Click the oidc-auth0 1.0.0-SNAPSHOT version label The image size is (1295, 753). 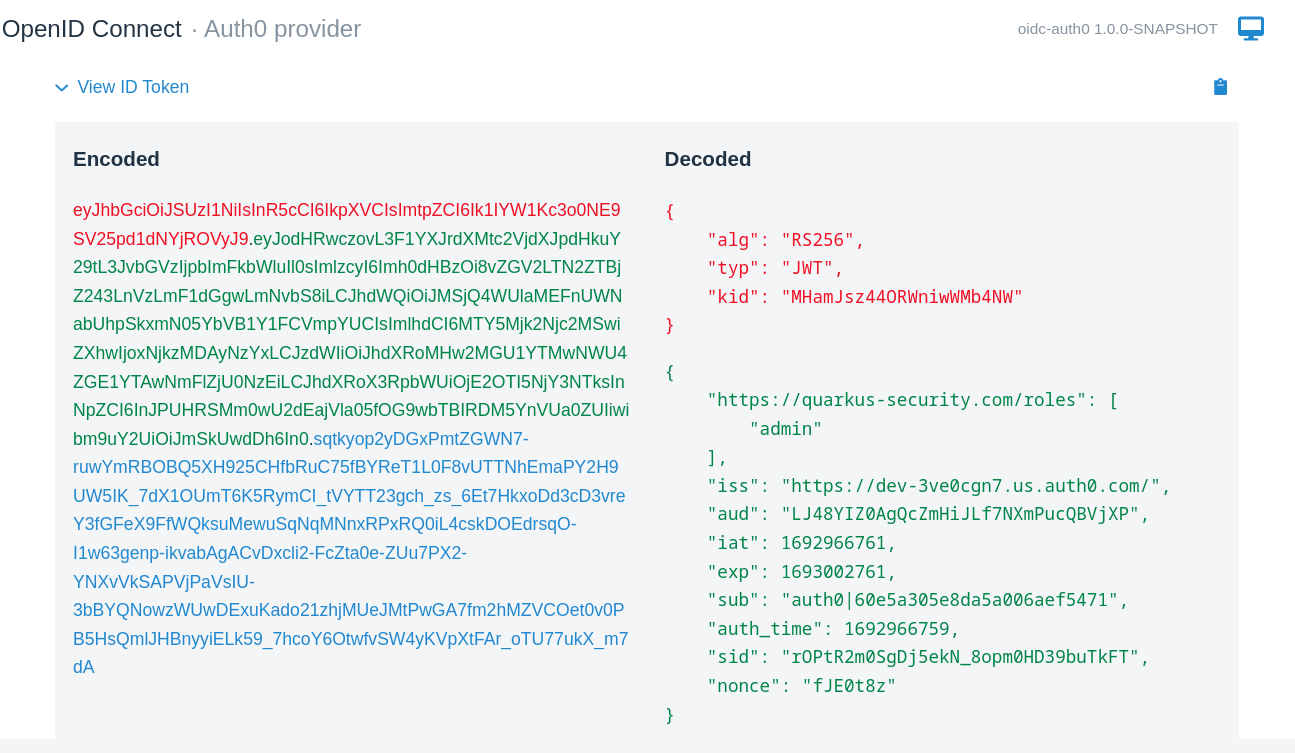pos(1117,29)
